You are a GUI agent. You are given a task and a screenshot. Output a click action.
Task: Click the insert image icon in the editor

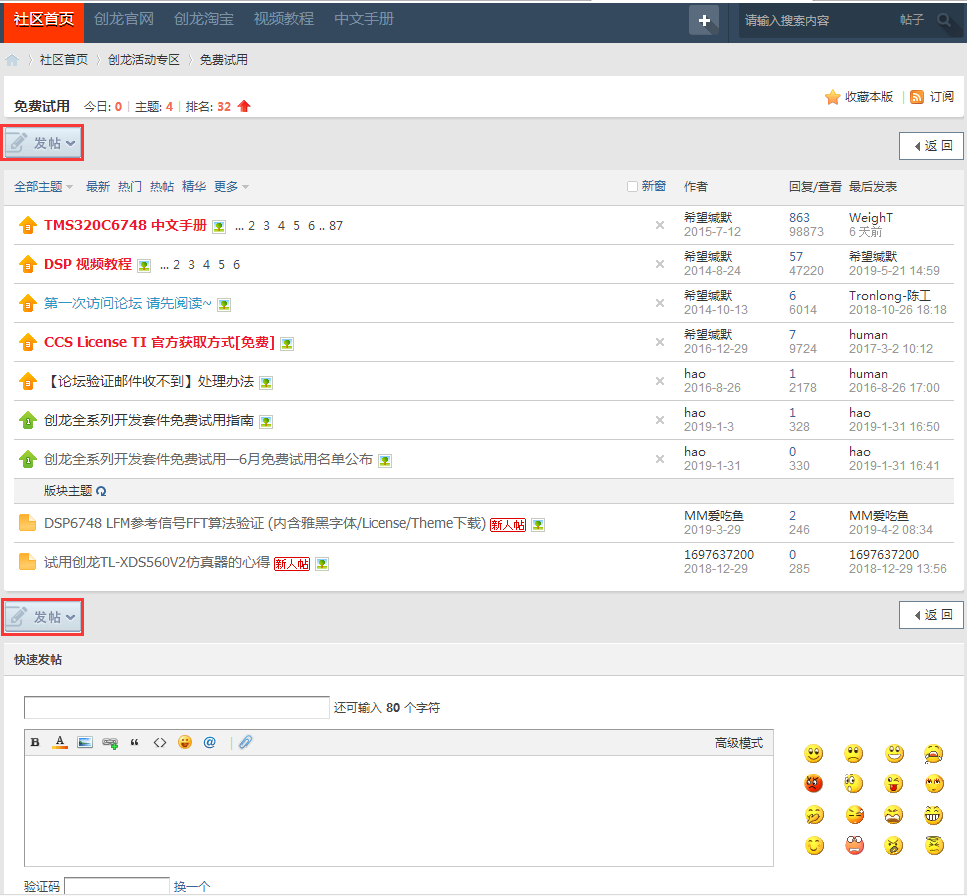tap(85, 742)
